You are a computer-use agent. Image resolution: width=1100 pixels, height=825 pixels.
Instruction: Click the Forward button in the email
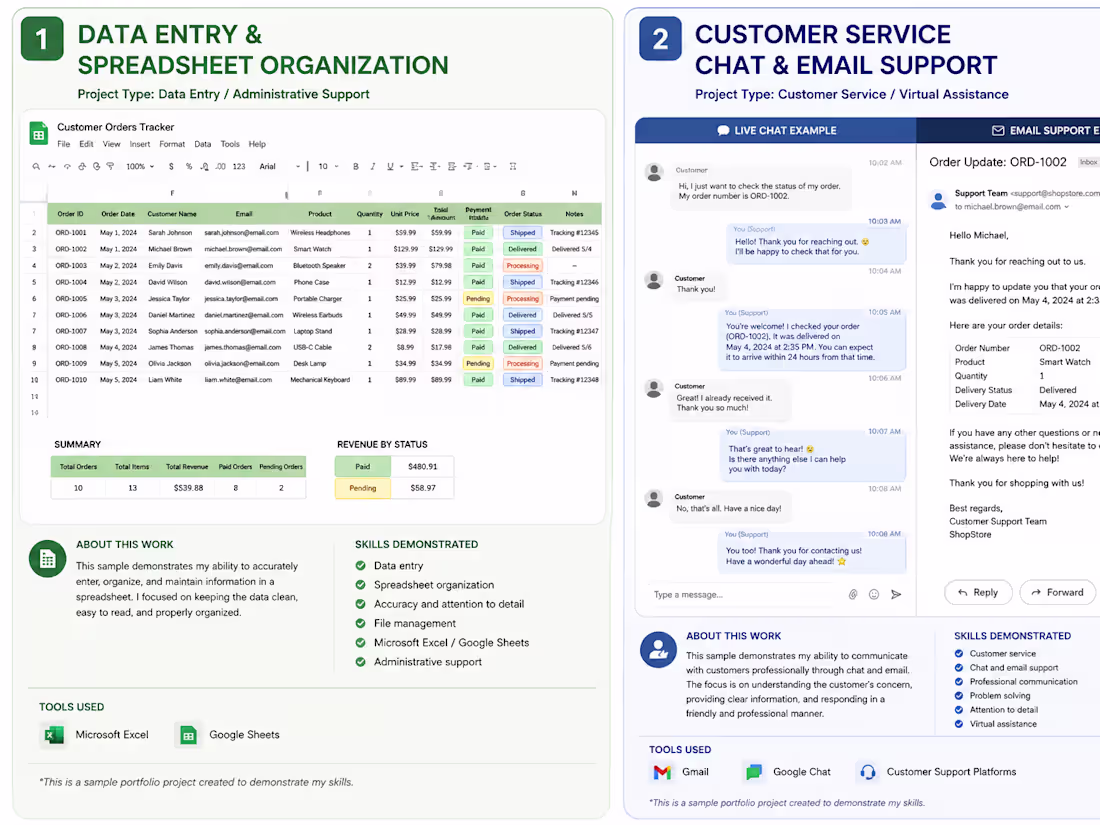click(1057, 593)
